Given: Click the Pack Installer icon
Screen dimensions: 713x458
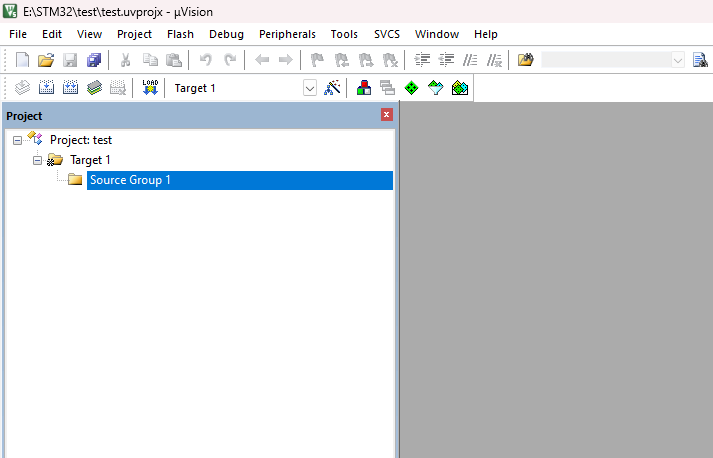Looking at the screenshot, I should [459, 88].
